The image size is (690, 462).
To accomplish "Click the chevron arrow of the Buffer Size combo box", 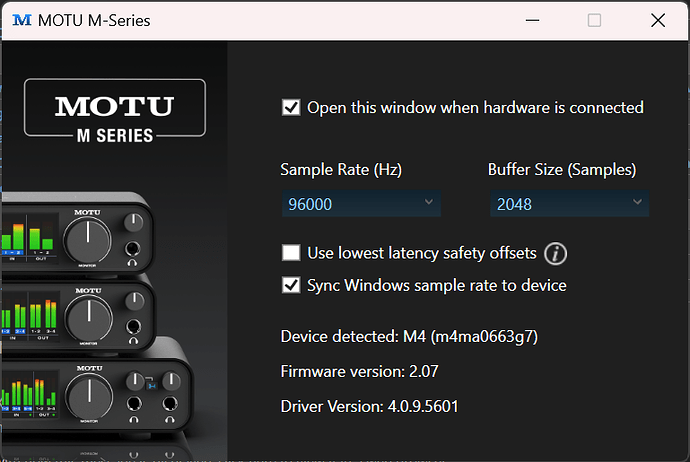I will pos(637,202).
